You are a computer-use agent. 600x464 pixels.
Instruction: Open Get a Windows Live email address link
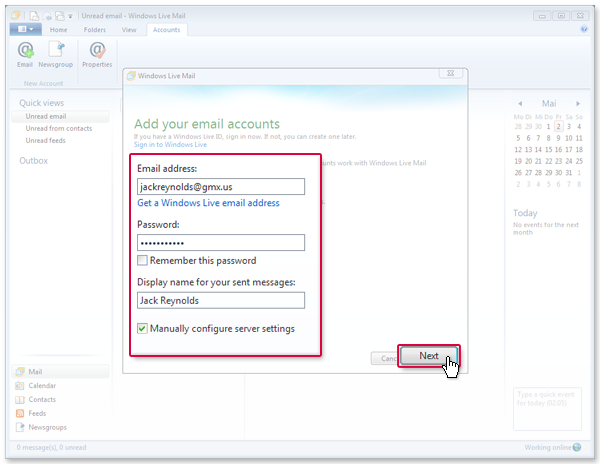(x=209, y=203)
